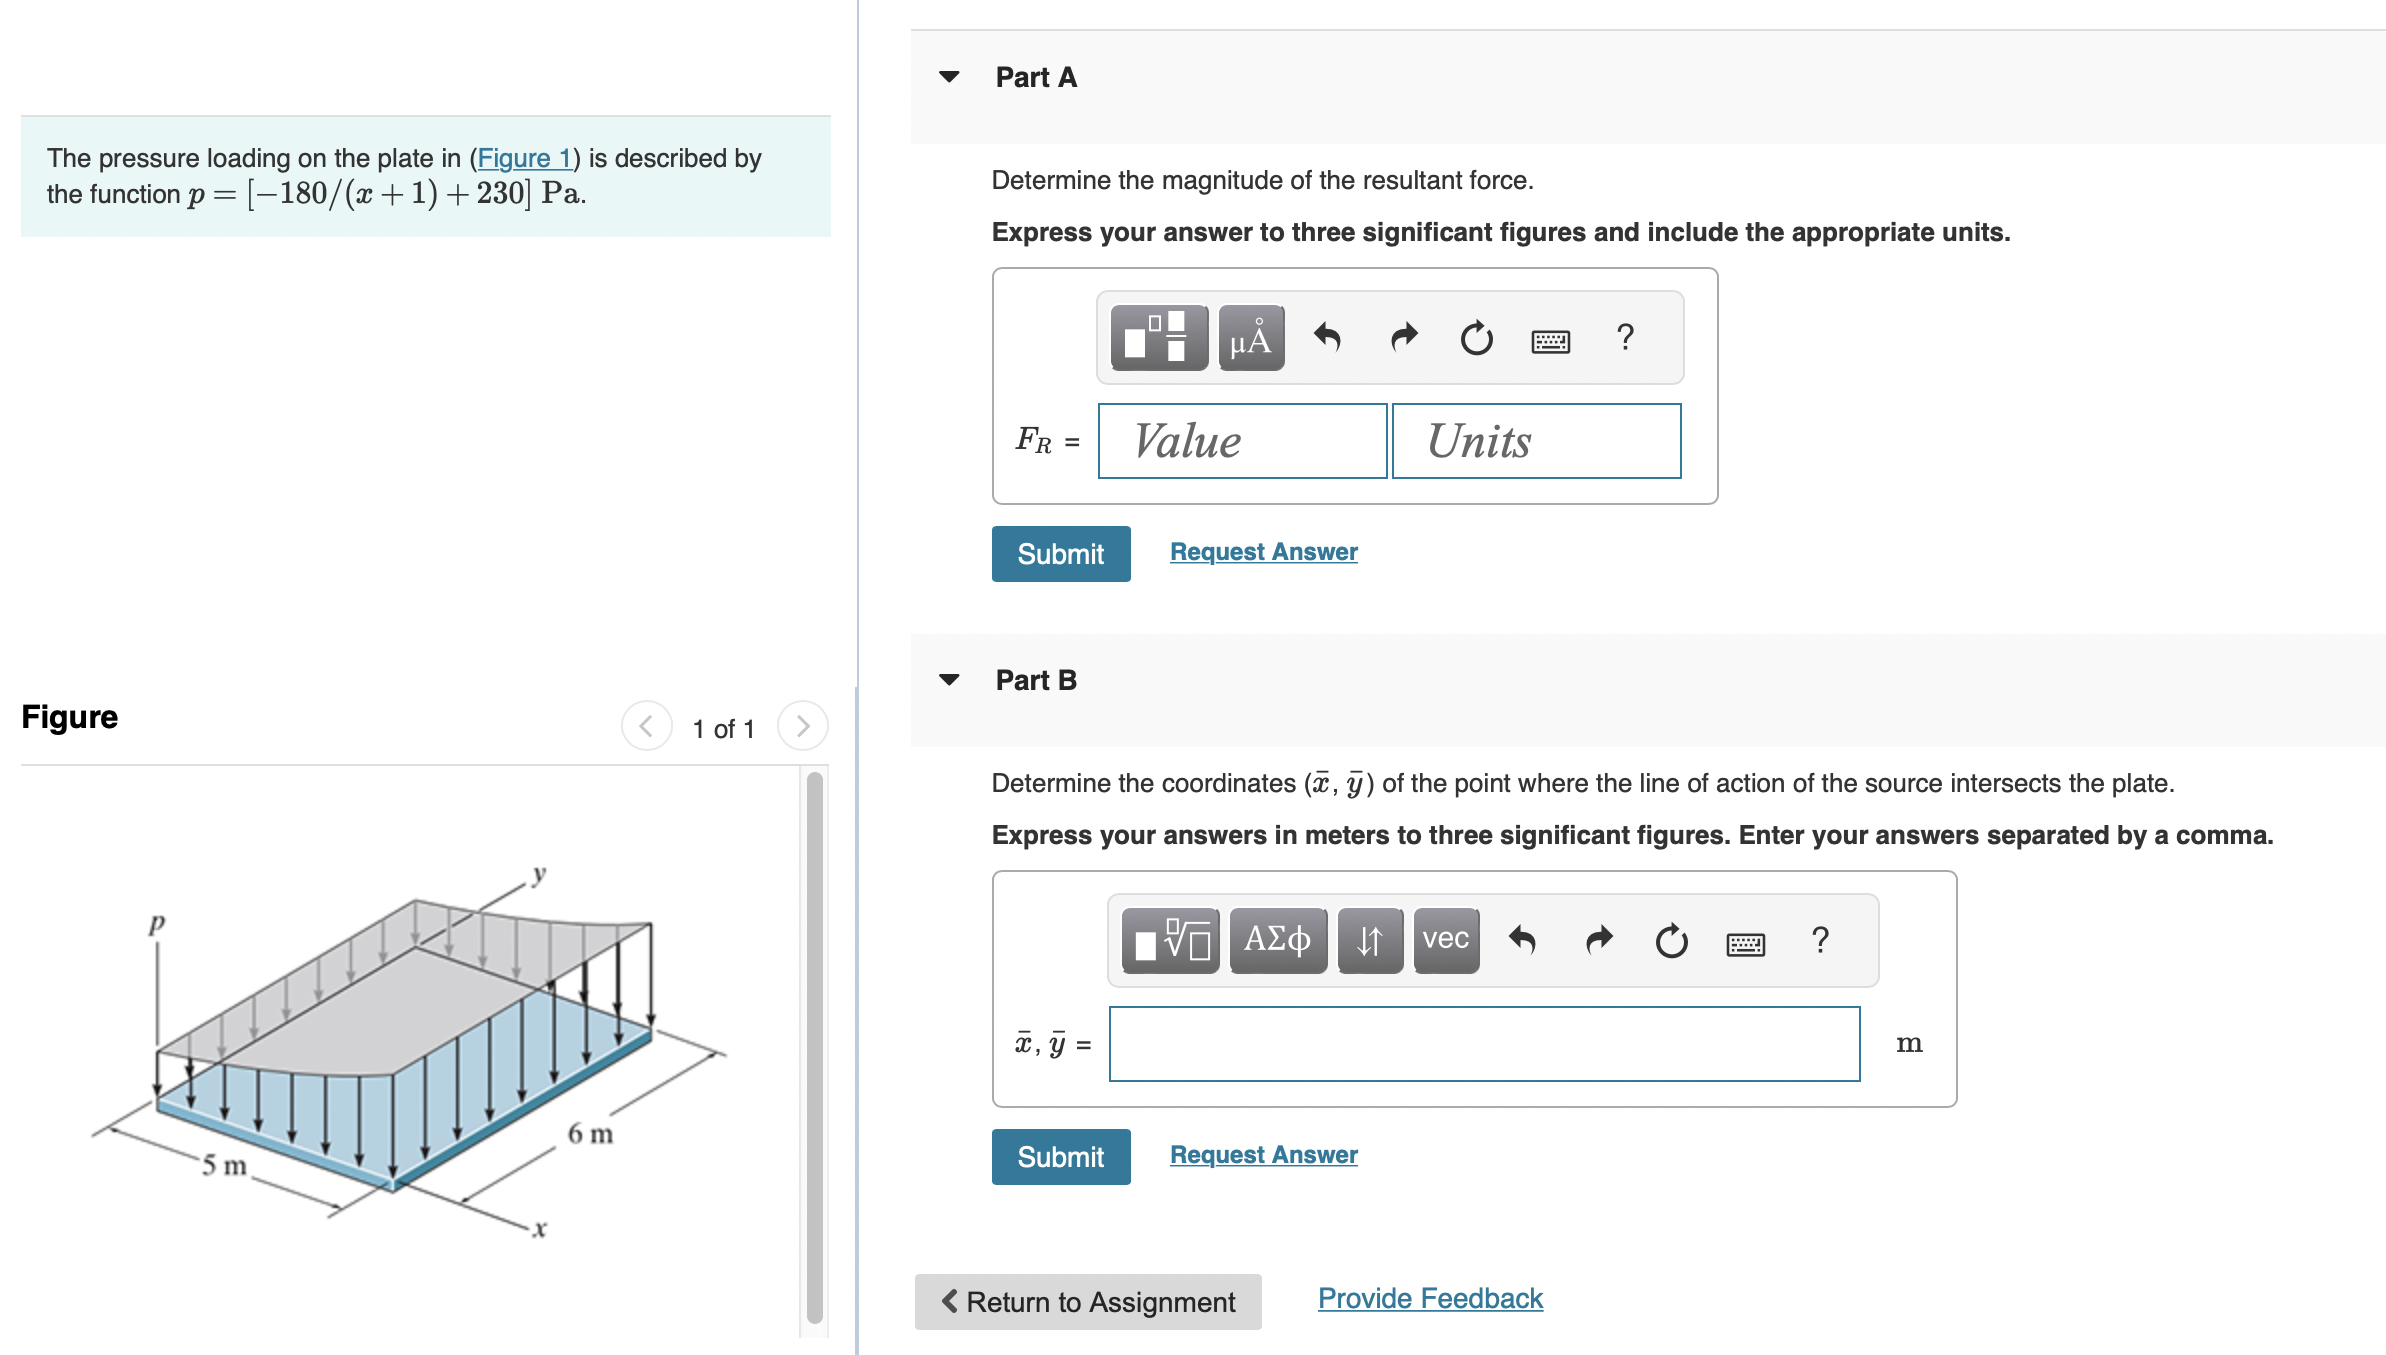The height and width of the screenshot is (1355, 2386).
Task: Submit the answer for Part A
Action: [1060, 553]
